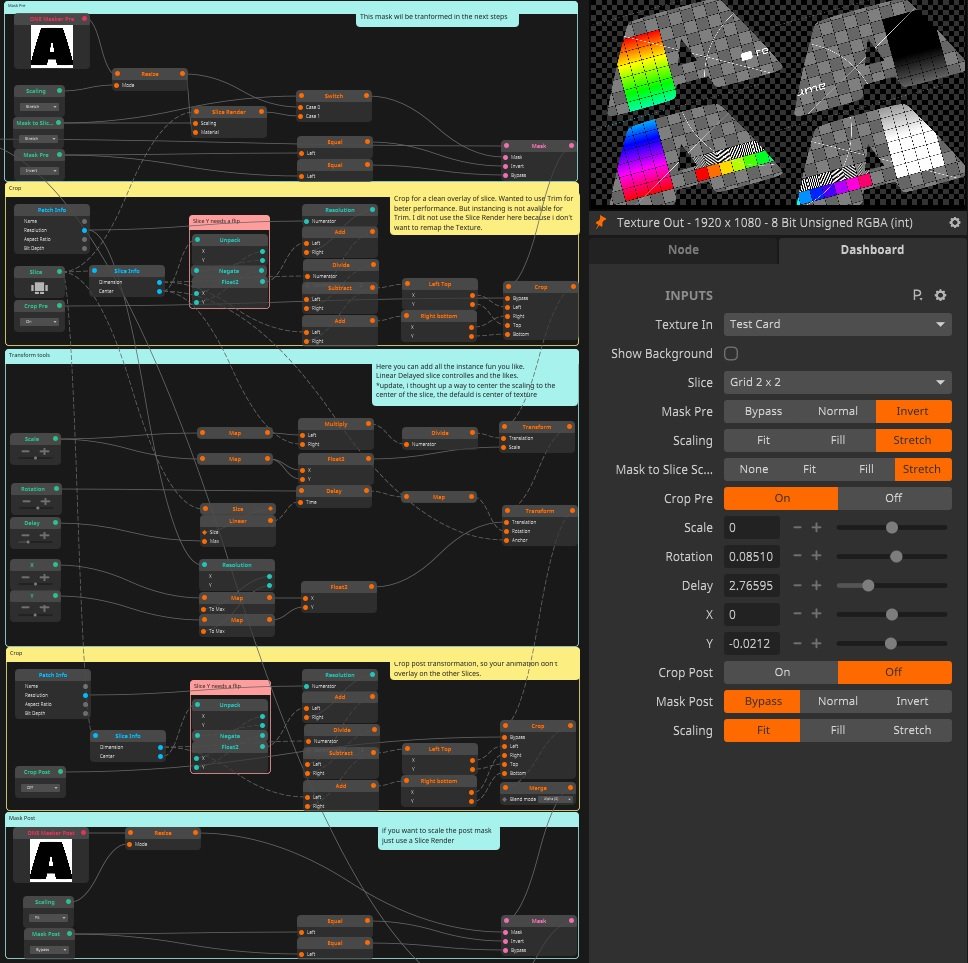Viewport: 968px width, 963px height.
Task: Click the plus icon in the Rotation row
Action: click(x=816, y=556)
